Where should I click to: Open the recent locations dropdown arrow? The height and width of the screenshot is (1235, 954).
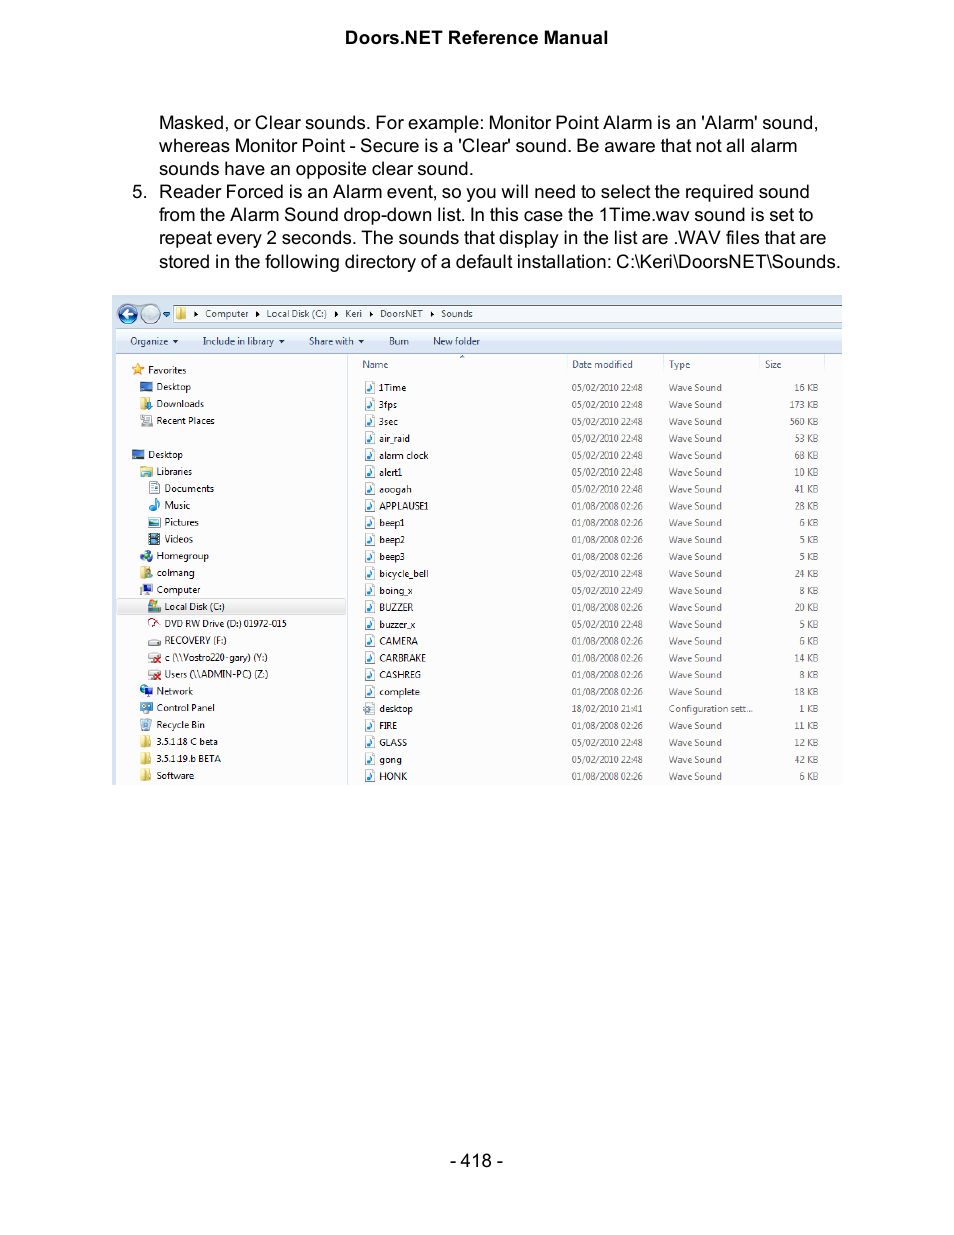(166, 314)
